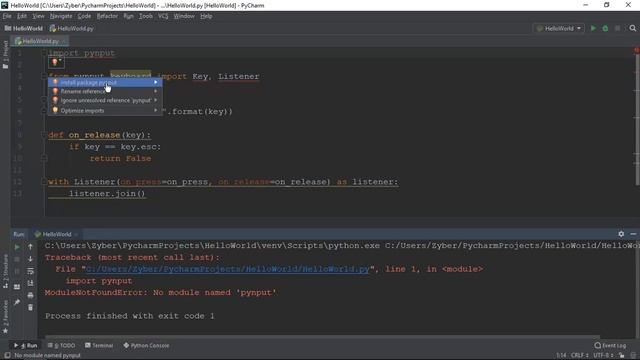Go down the stack trace with the down arrow

(x=30, y=259)
